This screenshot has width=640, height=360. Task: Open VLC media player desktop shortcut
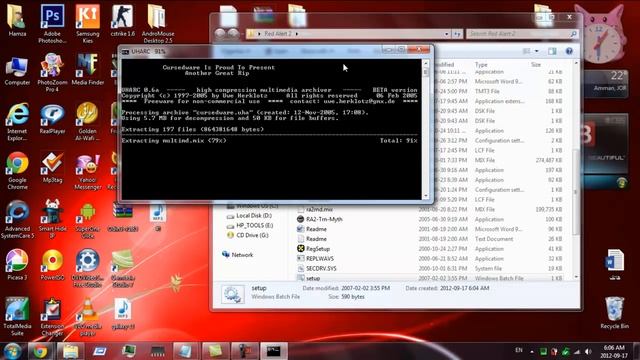click(87, 317)
